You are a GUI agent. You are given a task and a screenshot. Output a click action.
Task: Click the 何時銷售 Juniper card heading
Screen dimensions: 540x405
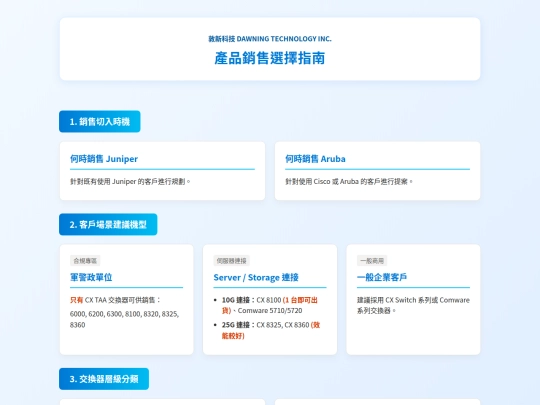104,159
